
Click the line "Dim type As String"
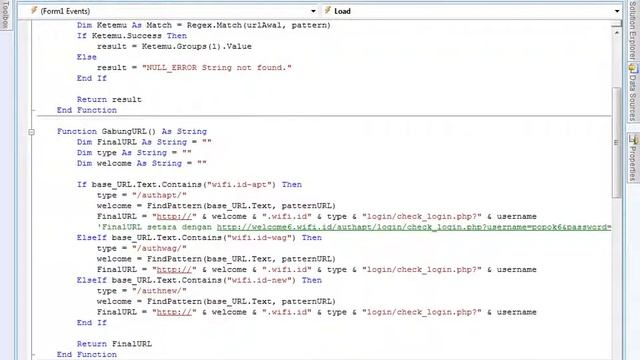click(x=134, y=153)
